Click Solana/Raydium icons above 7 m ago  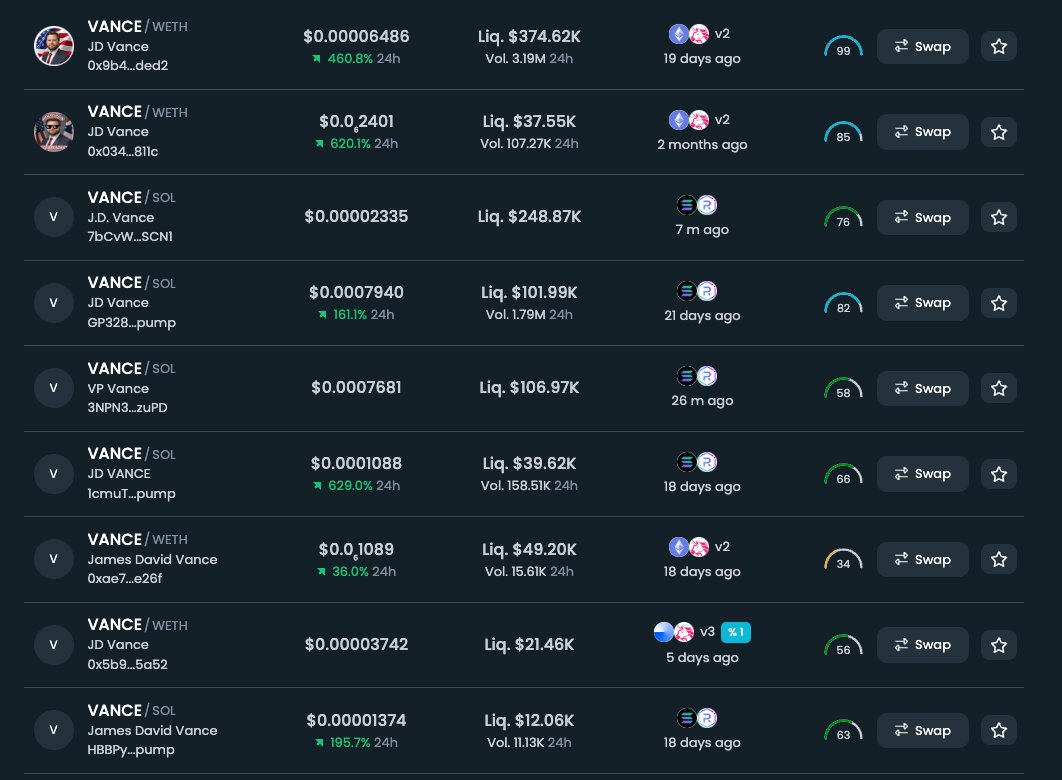[x=697, y=204]
